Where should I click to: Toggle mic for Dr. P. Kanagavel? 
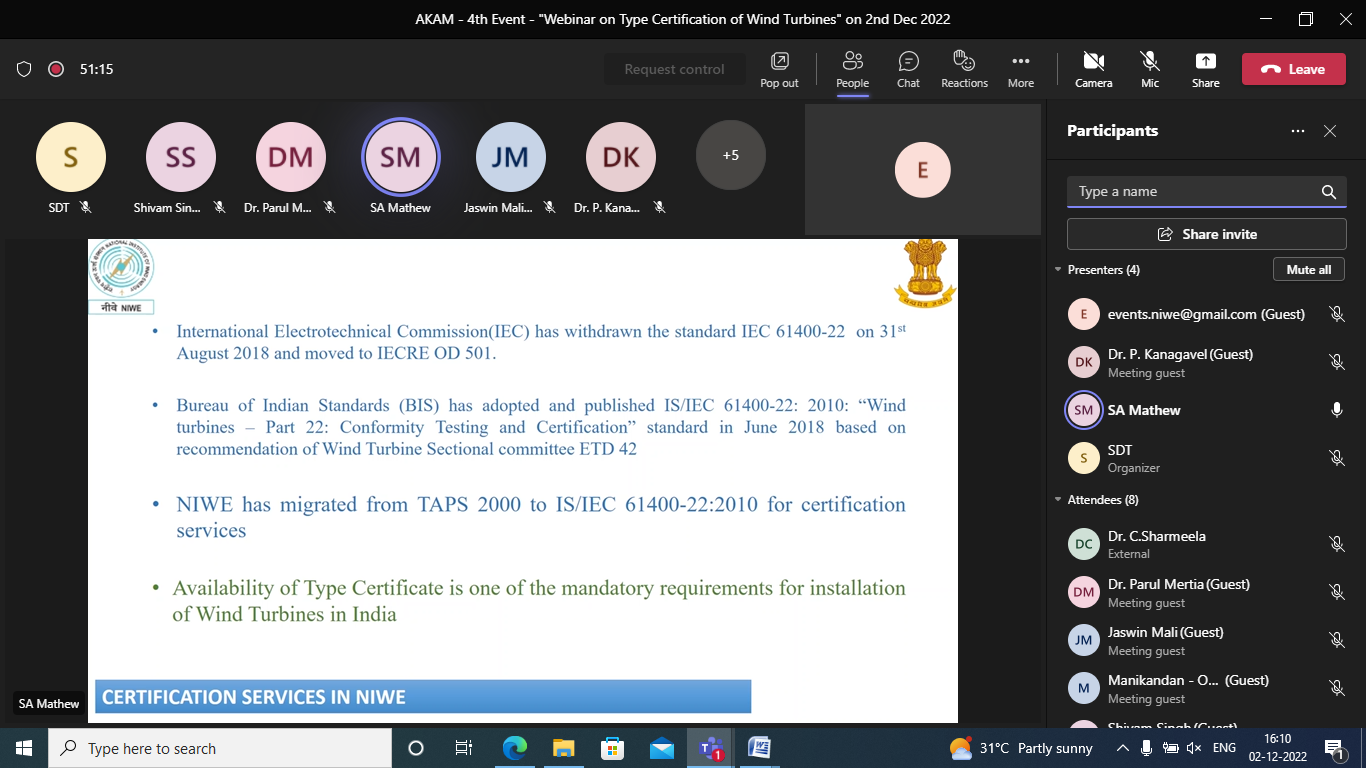coord(1336,362)
